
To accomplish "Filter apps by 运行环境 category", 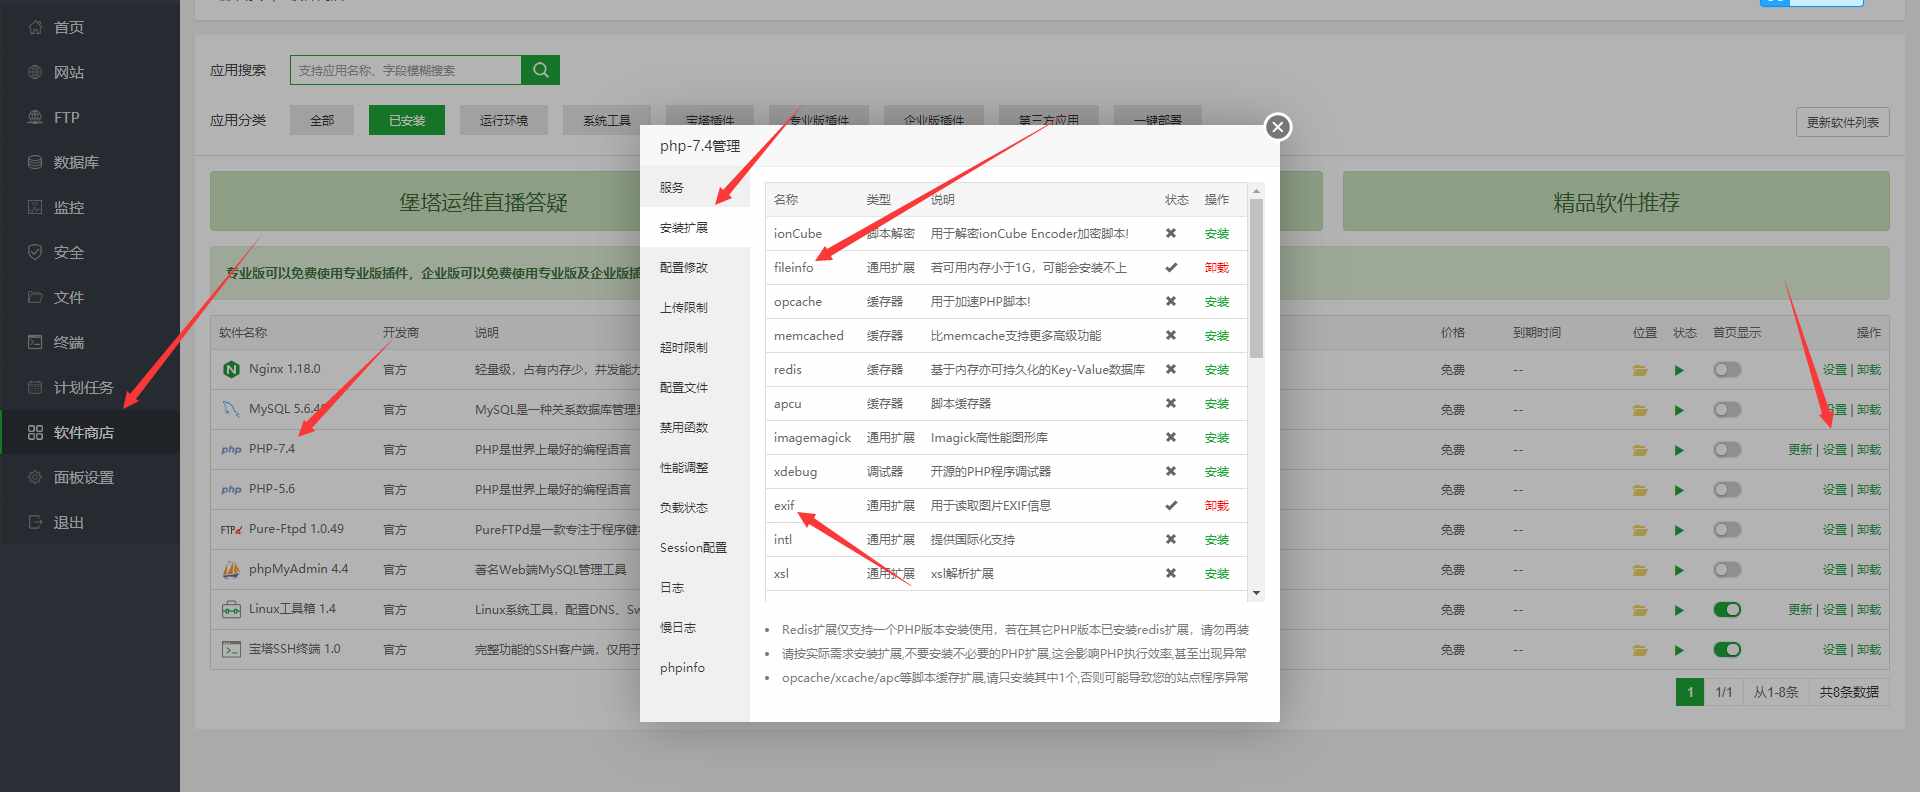I will point(503,120).
